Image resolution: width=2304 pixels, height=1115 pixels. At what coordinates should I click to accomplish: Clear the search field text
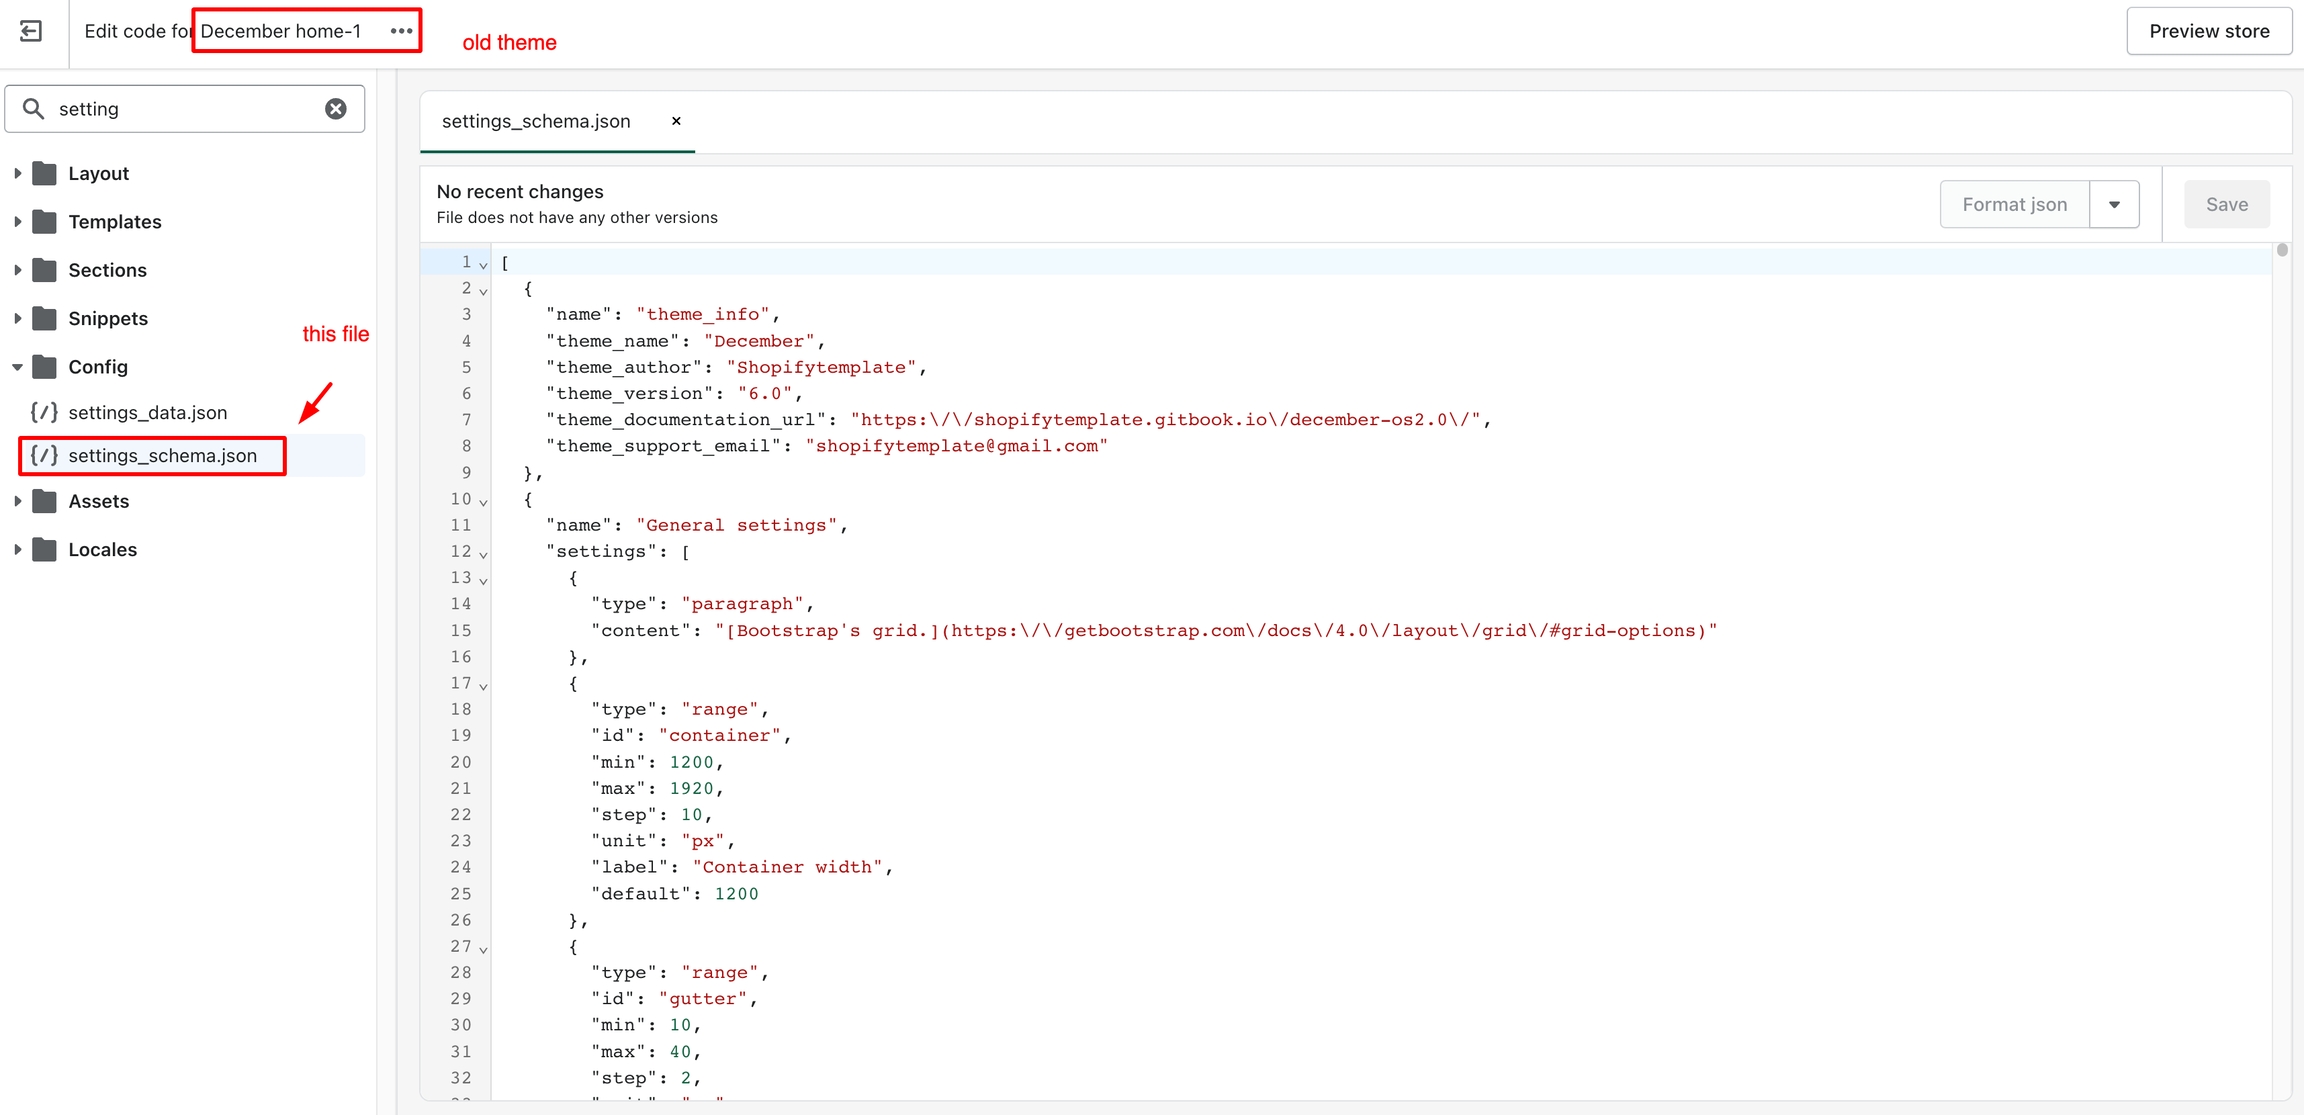tap(336, 109)
